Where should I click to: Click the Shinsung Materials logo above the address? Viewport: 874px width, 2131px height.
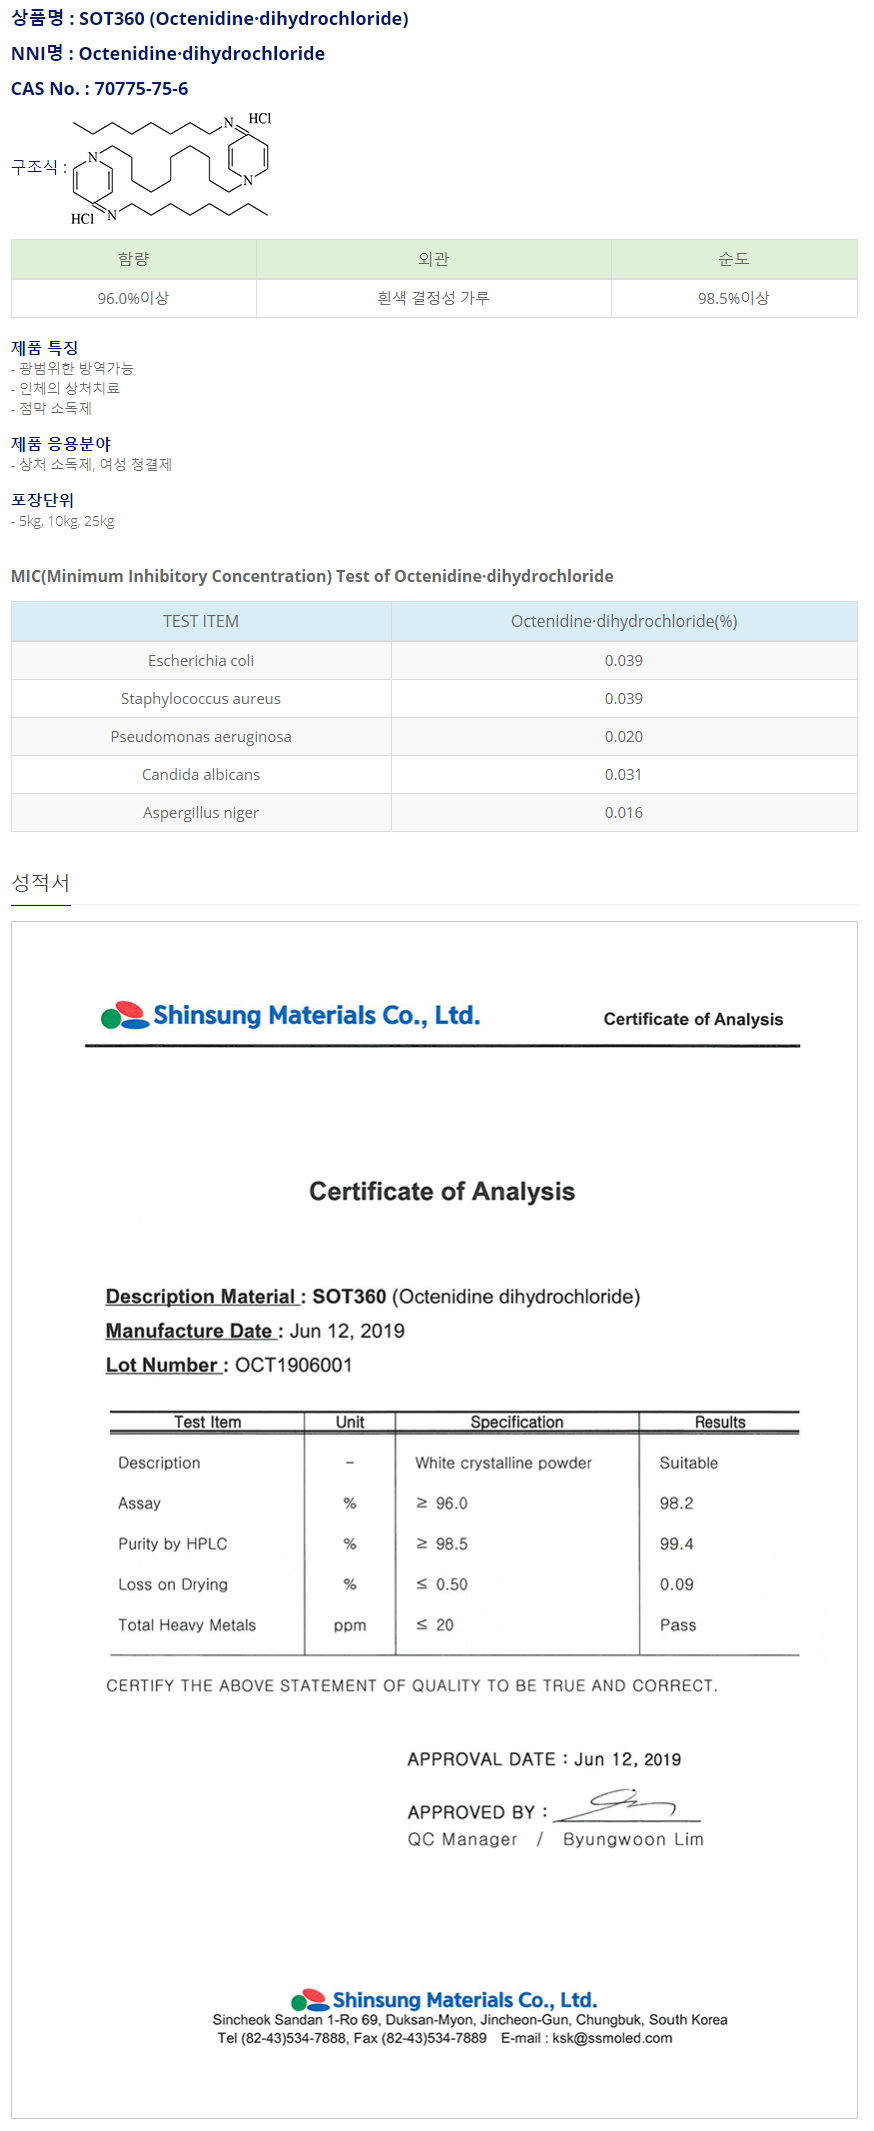444,2000
